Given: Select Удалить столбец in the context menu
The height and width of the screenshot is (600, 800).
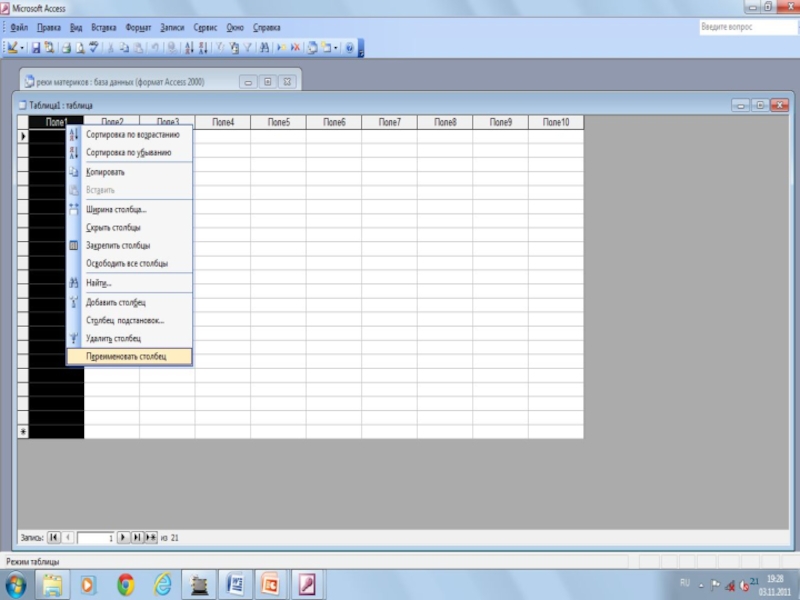Looking at the screenshot, I should pos(113,339).
